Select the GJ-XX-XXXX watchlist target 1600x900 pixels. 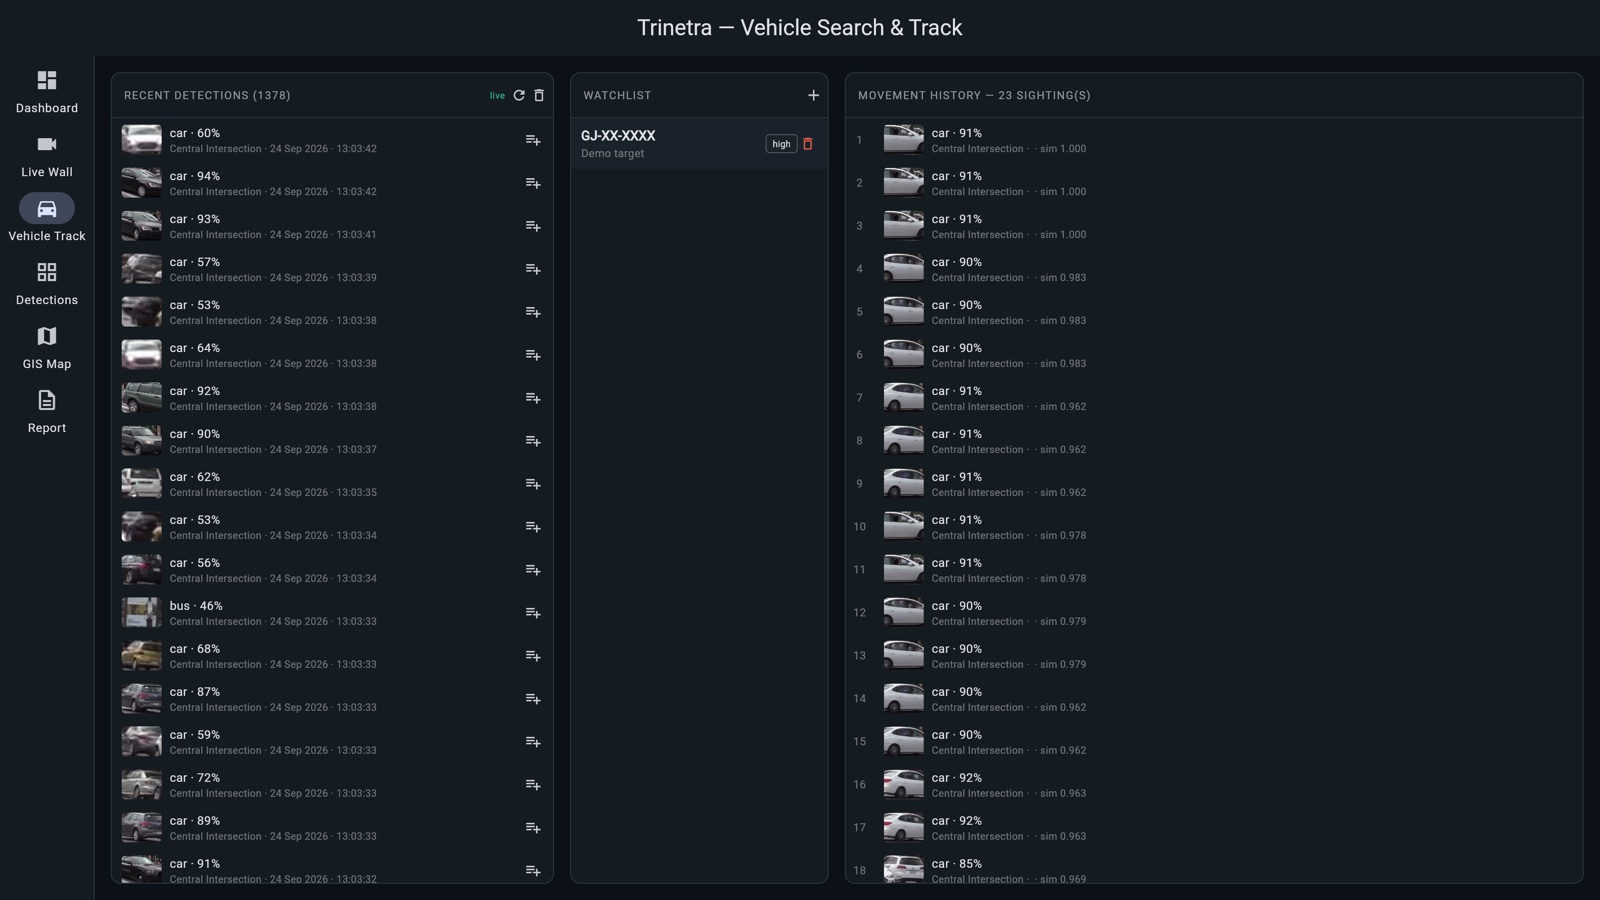pyautogui.click(x=699, y=144)
